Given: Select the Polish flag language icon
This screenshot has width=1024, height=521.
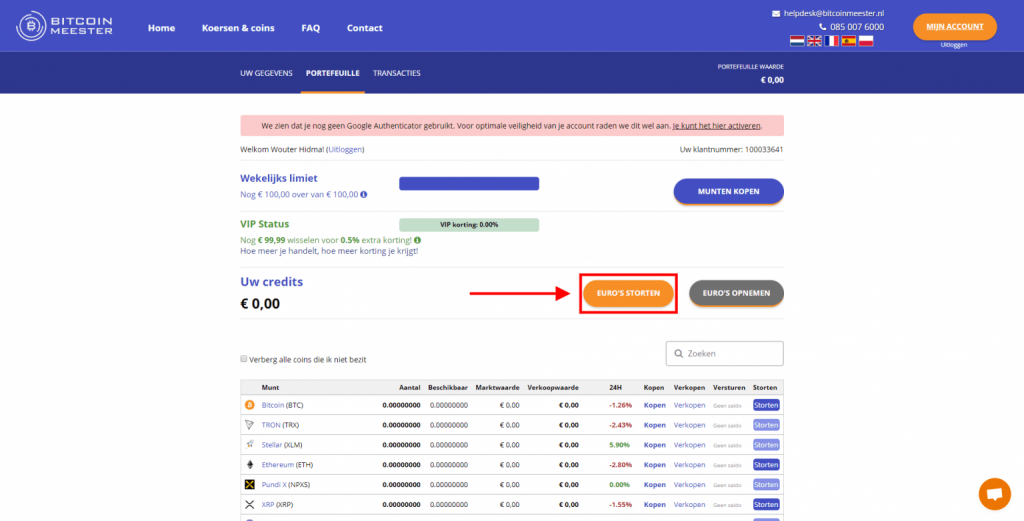Looking at the screenshot, I should (866, 41).
